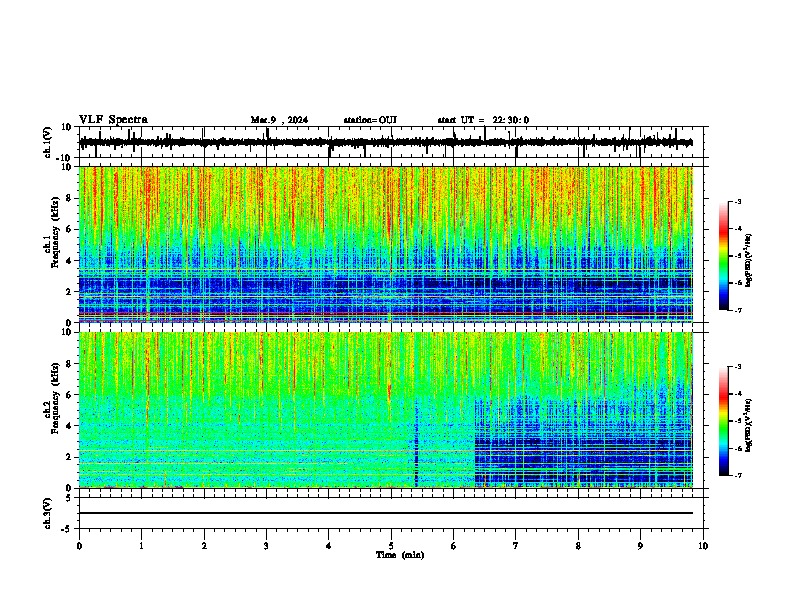Click the "-5" tick on ch.3(V) axis
The image size is (792, 612).
pos(67,529)
